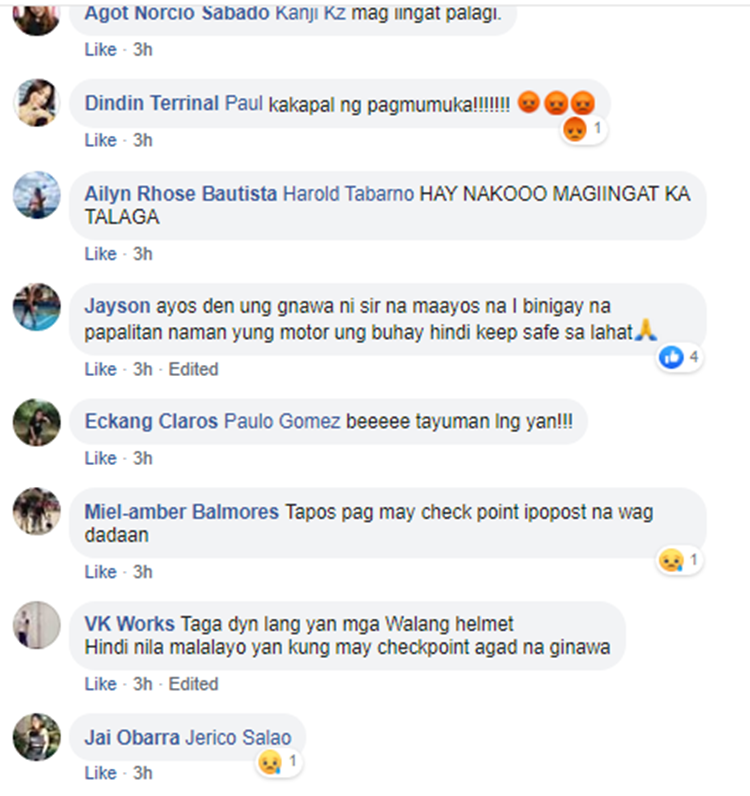Open Dindin Terrinal's profile picture
This screenshot has height=796, width=750.
[37, 103]
